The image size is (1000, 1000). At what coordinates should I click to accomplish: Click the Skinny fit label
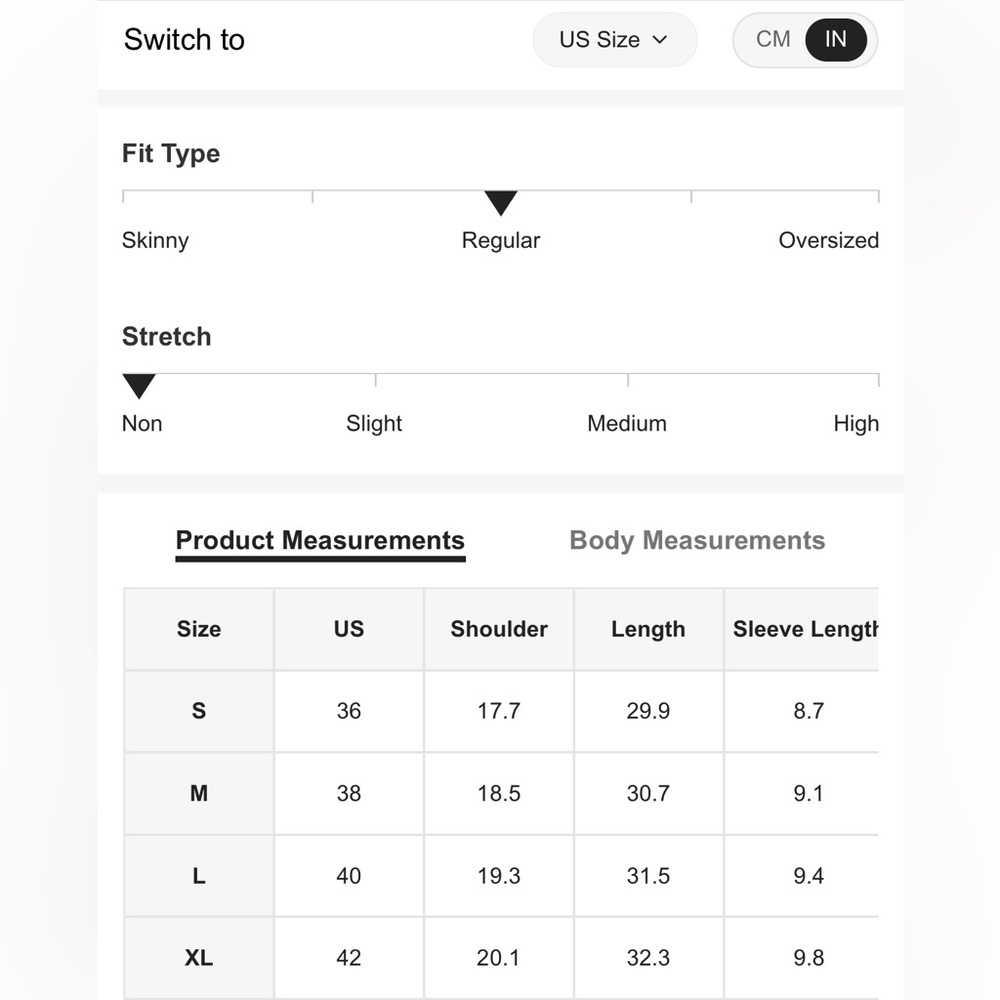point(155,240)
